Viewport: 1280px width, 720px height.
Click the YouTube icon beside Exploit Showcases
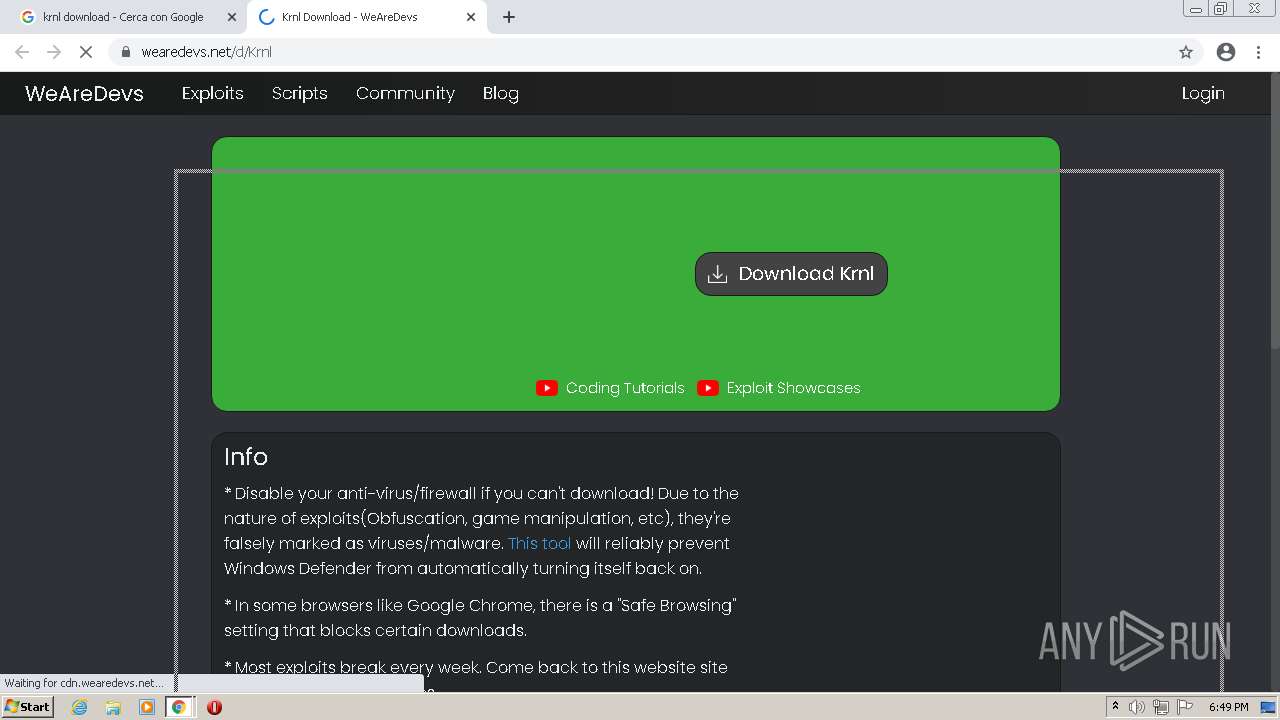tap(708, 388)
